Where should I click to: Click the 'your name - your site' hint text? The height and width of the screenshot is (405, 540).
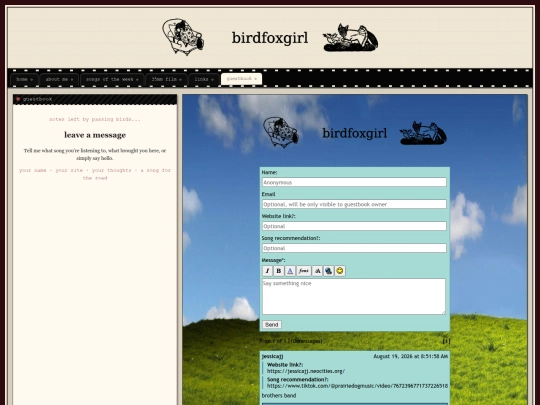[x=95, y=174]
